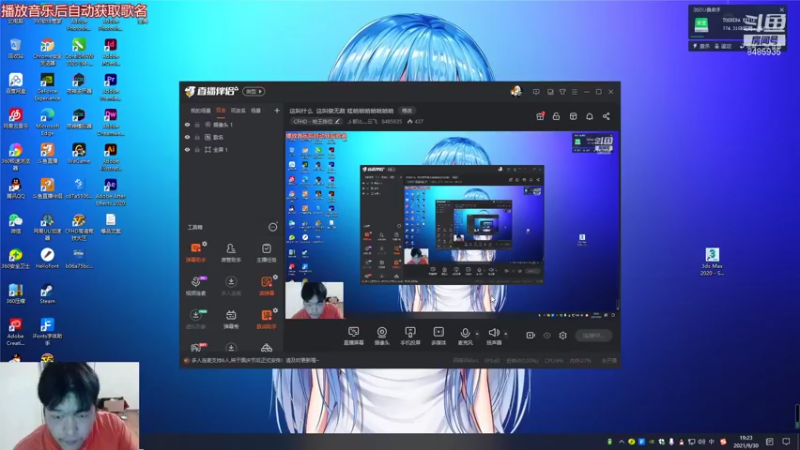Click the gear badge on 歌词助手

276,310
